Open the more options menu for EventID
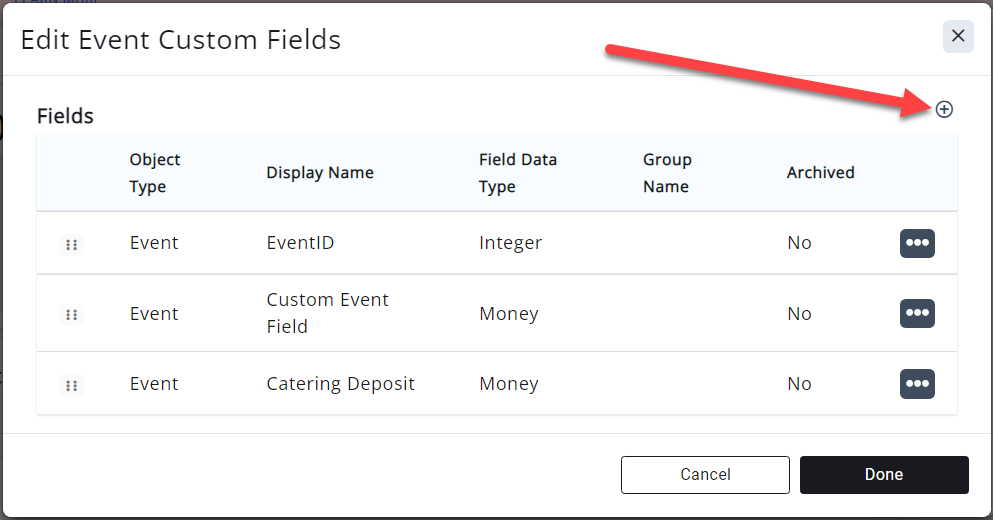The width and height of the screenshot is (993, 520). (917, 243)
